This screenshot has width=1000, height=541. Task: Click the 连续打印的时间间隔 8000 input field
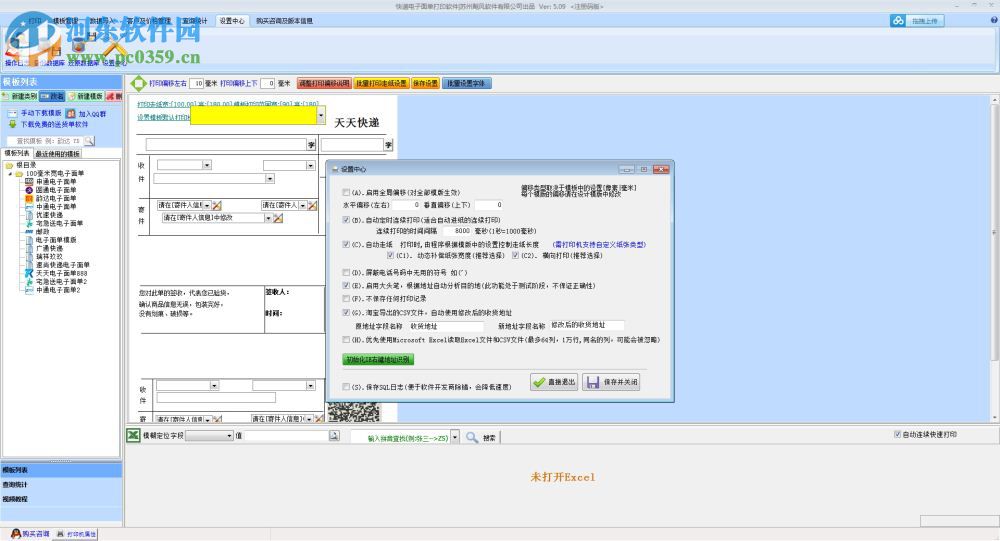coord(455,231)
